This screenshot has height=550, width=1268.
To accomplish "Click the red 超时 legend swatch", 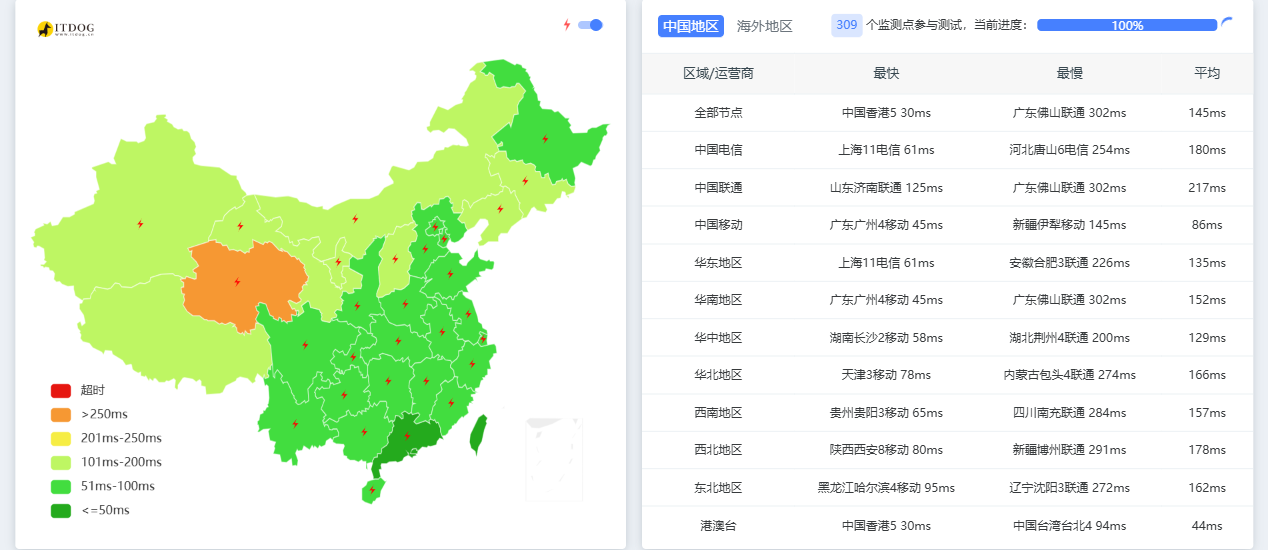I will pos(61,390).
